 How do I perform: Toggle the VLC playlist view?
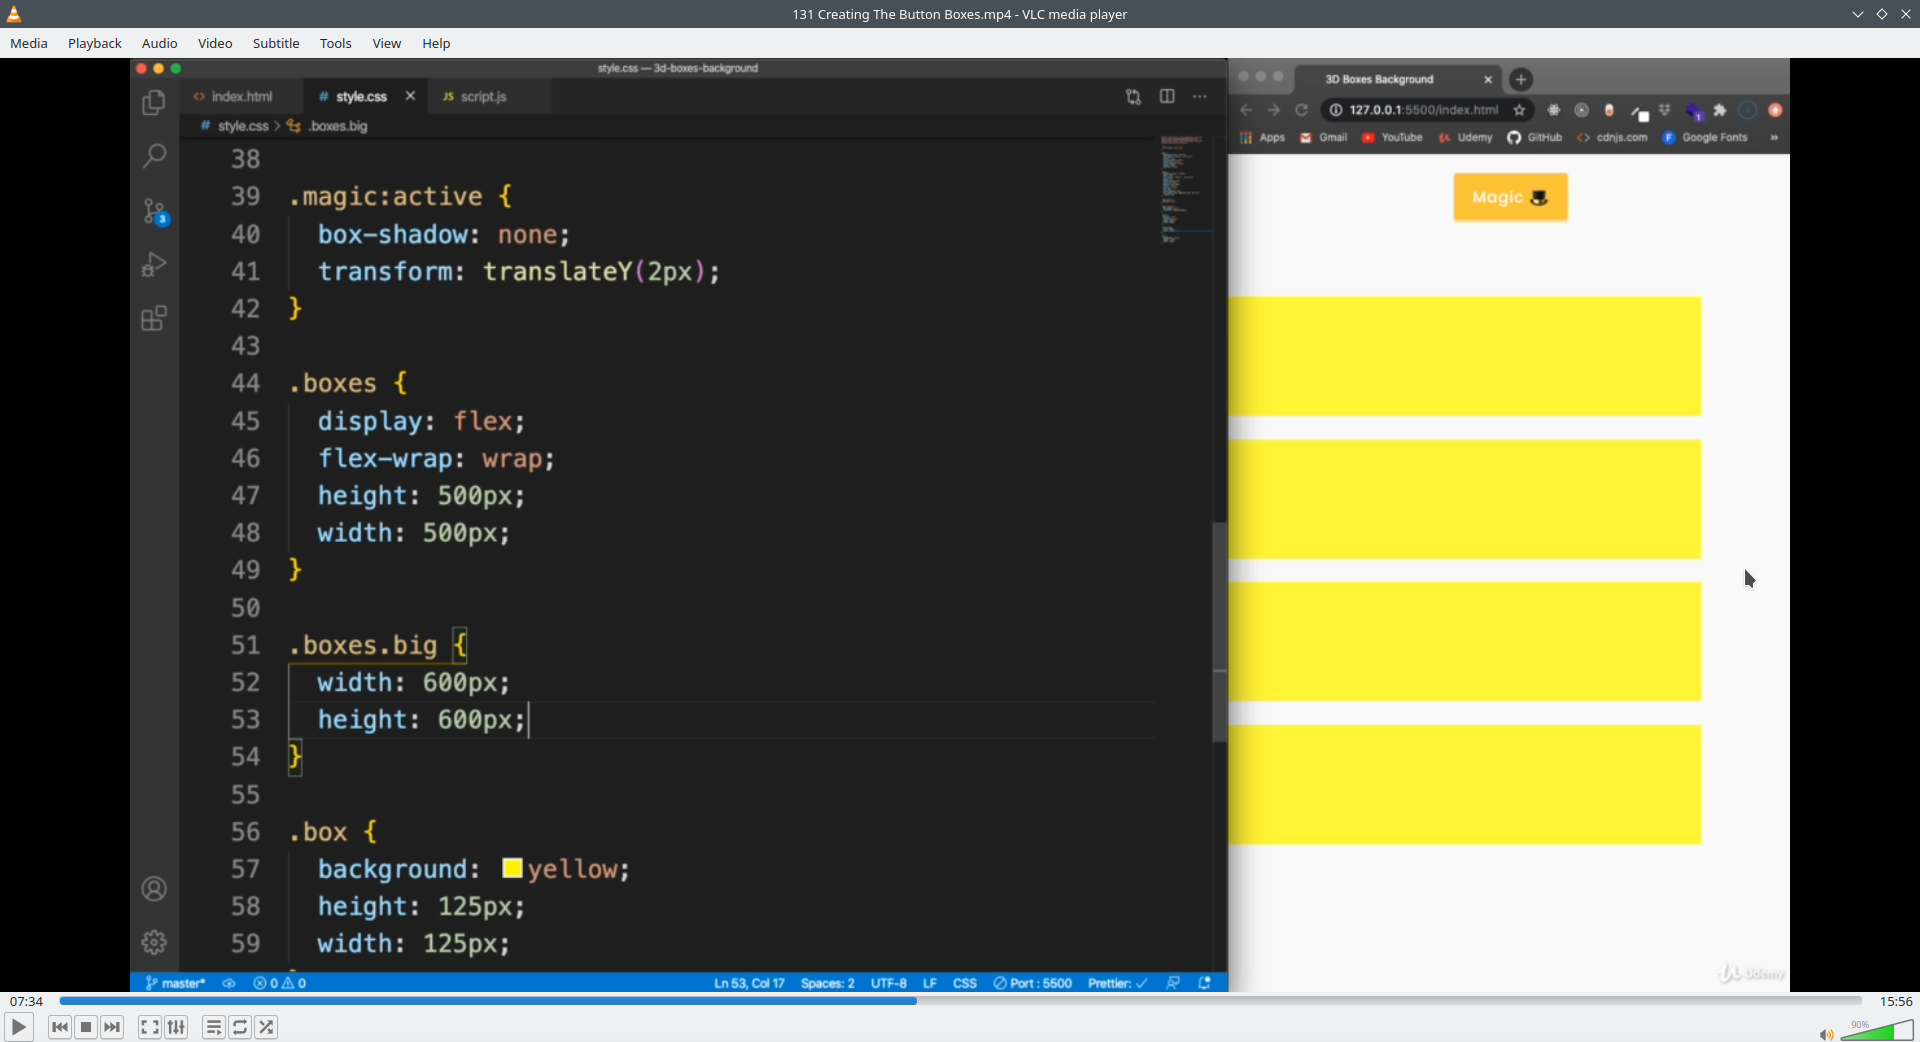click(213, 1027)
